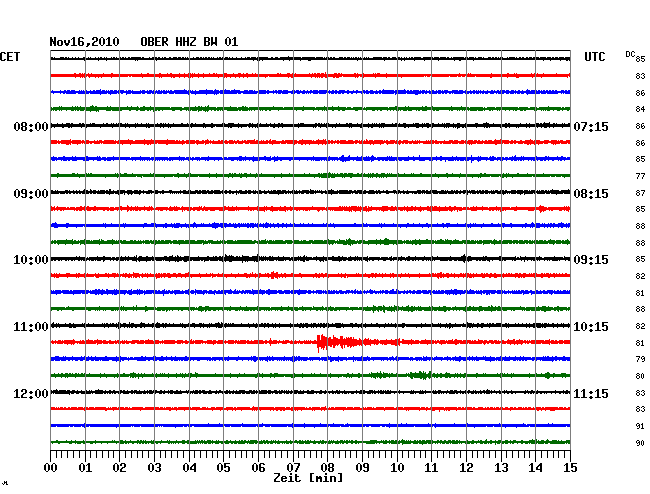Select minute 07 on the time axis
Viewport: 650px width, 494px height.
(x=293, y=468)
